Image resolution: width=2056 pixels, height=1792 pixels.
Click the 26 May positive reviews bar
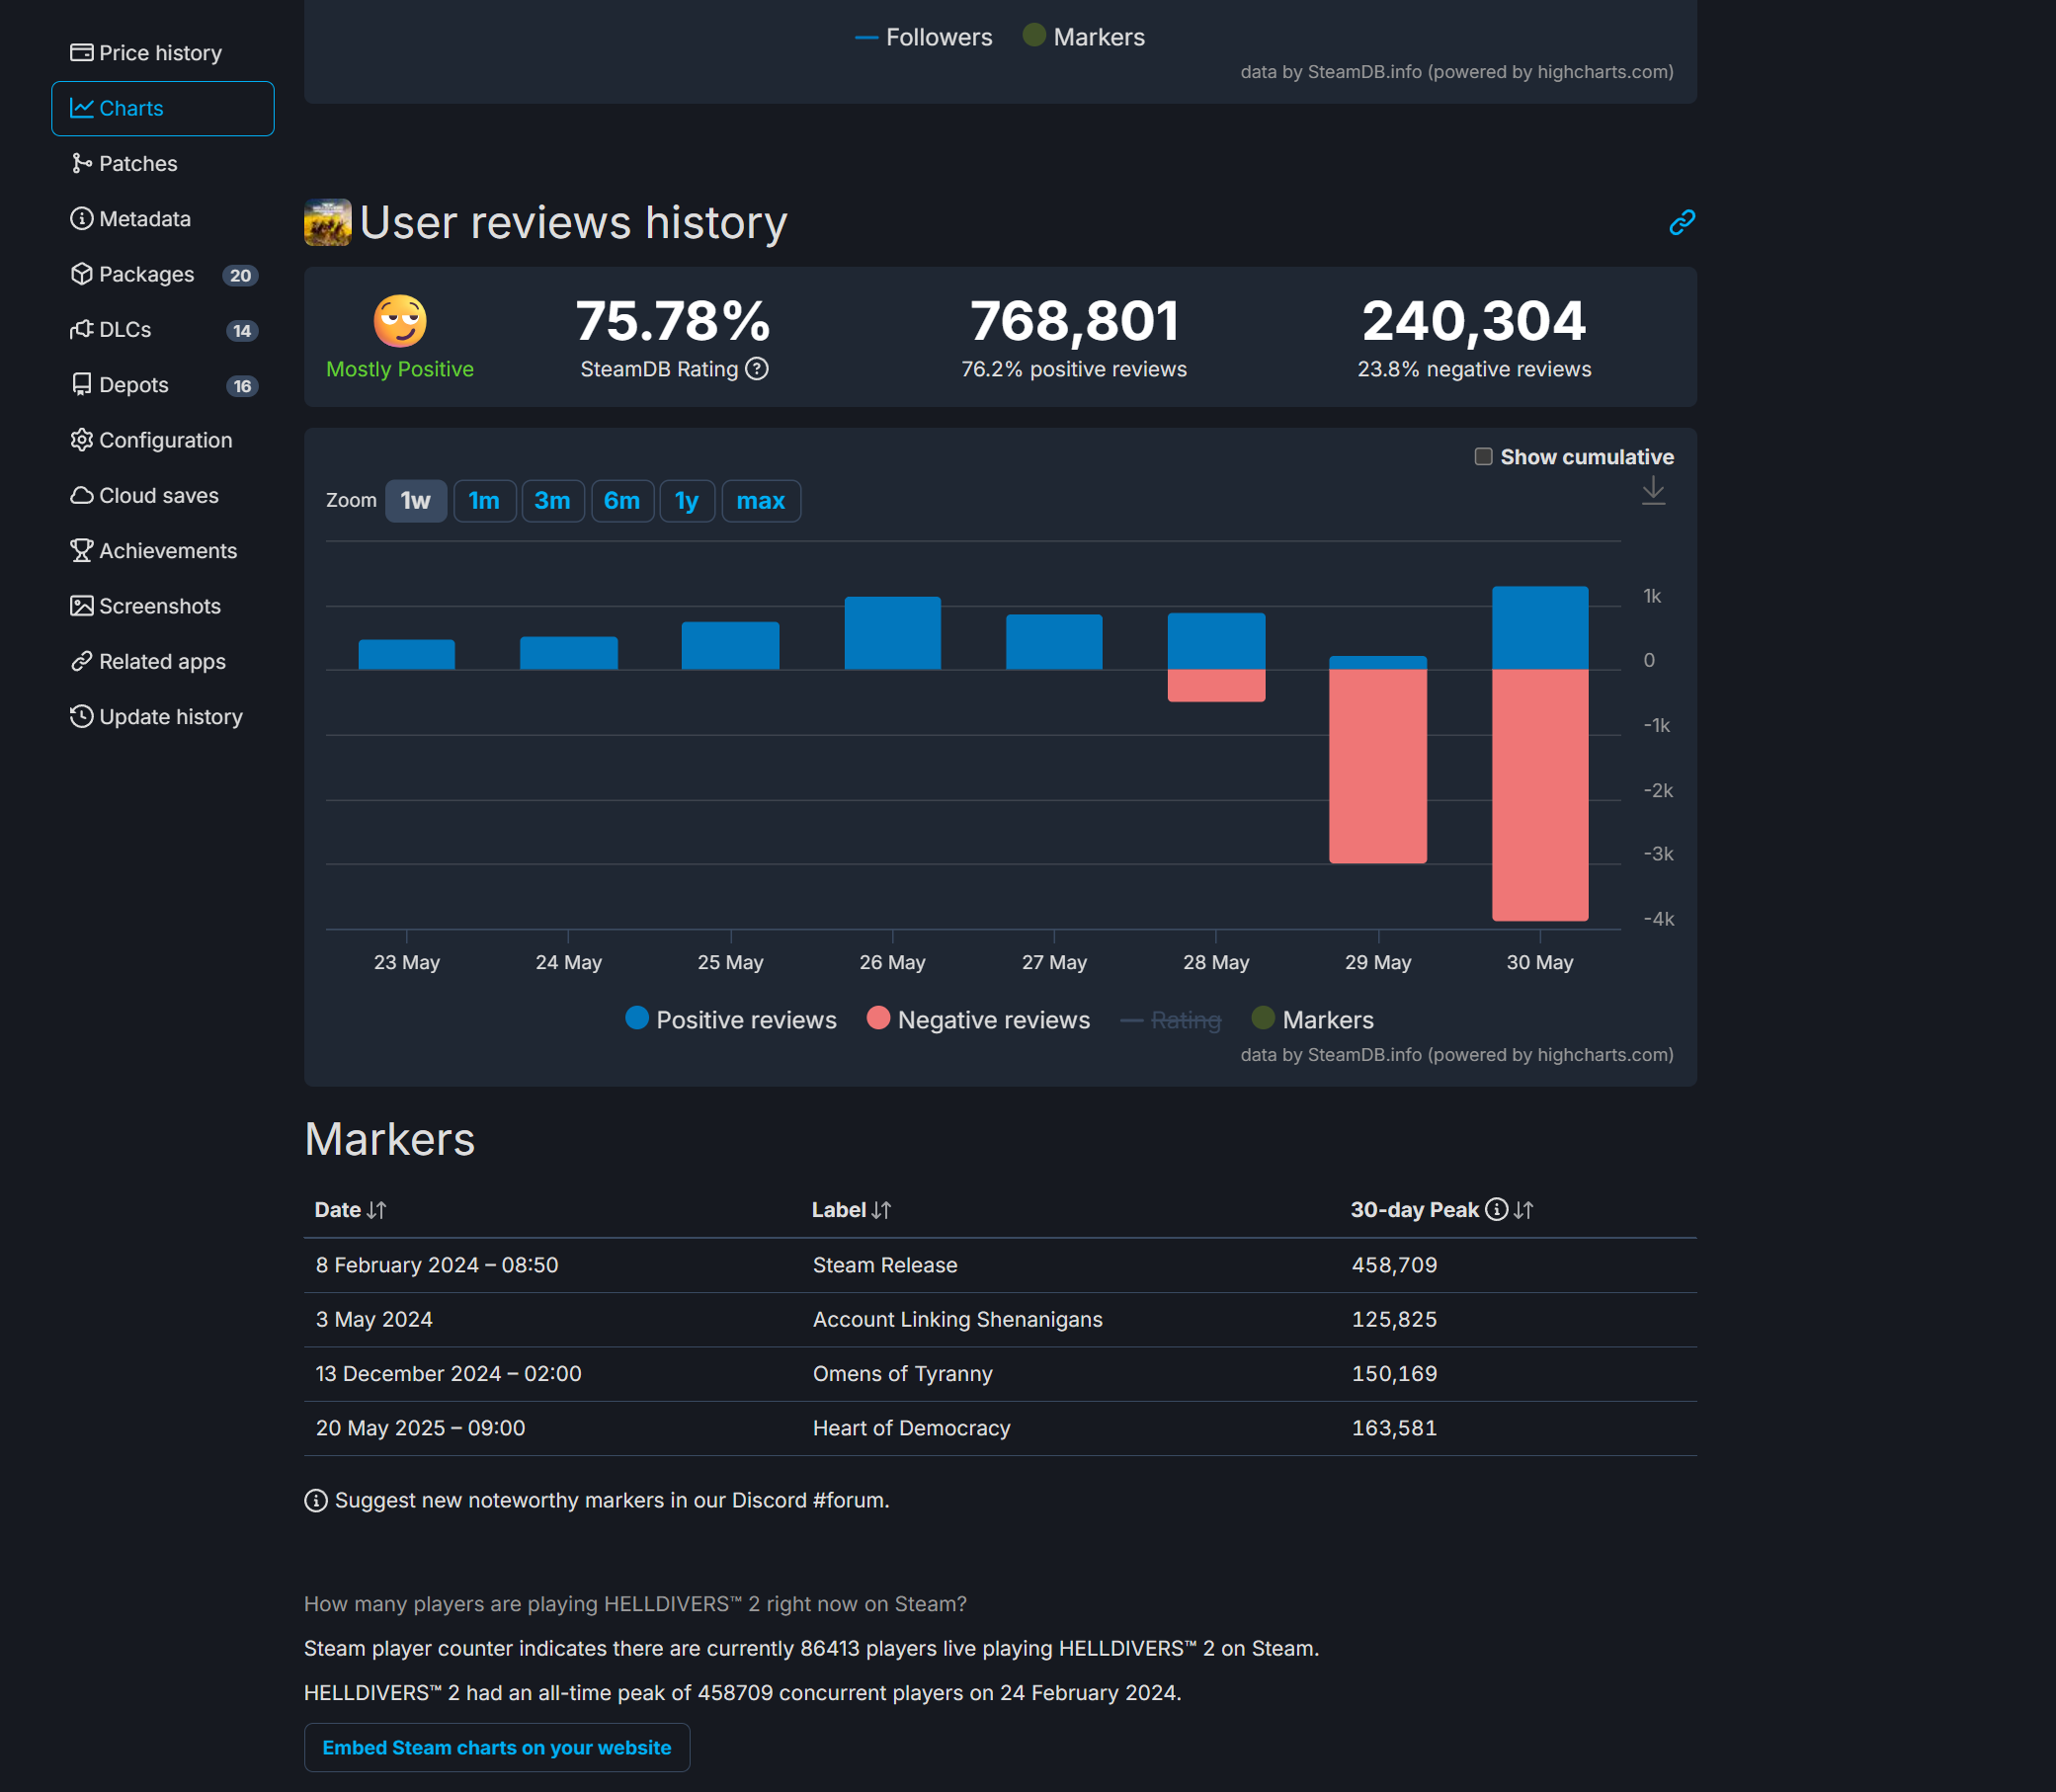pos(893,633)
